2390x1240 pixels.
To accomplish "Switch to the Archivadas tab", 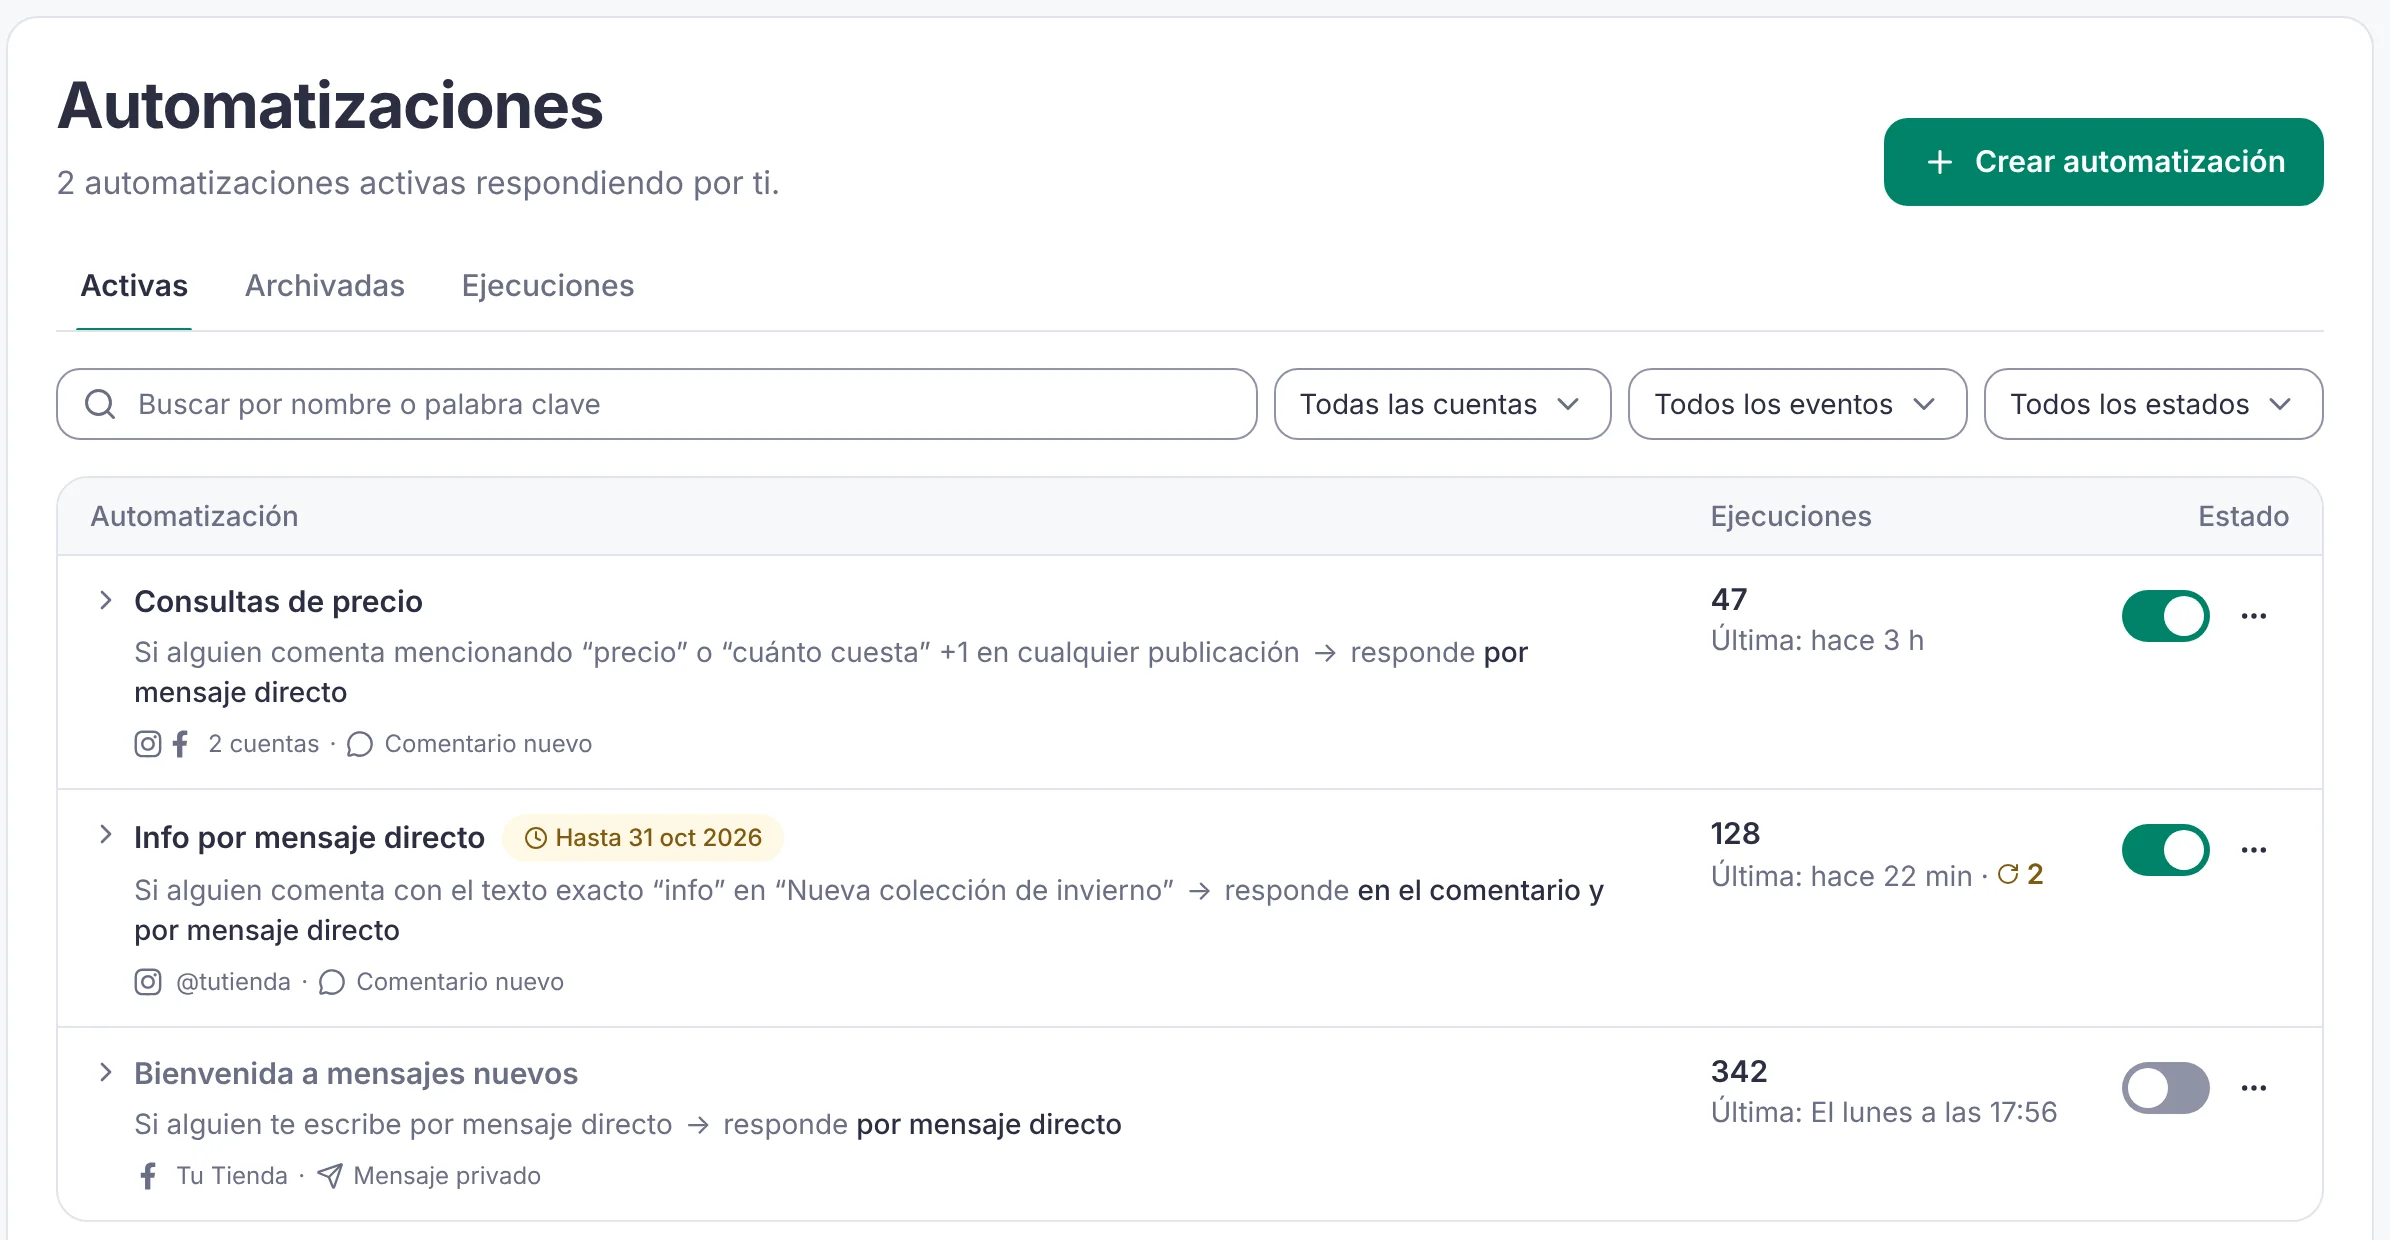I will click(325, 286).
